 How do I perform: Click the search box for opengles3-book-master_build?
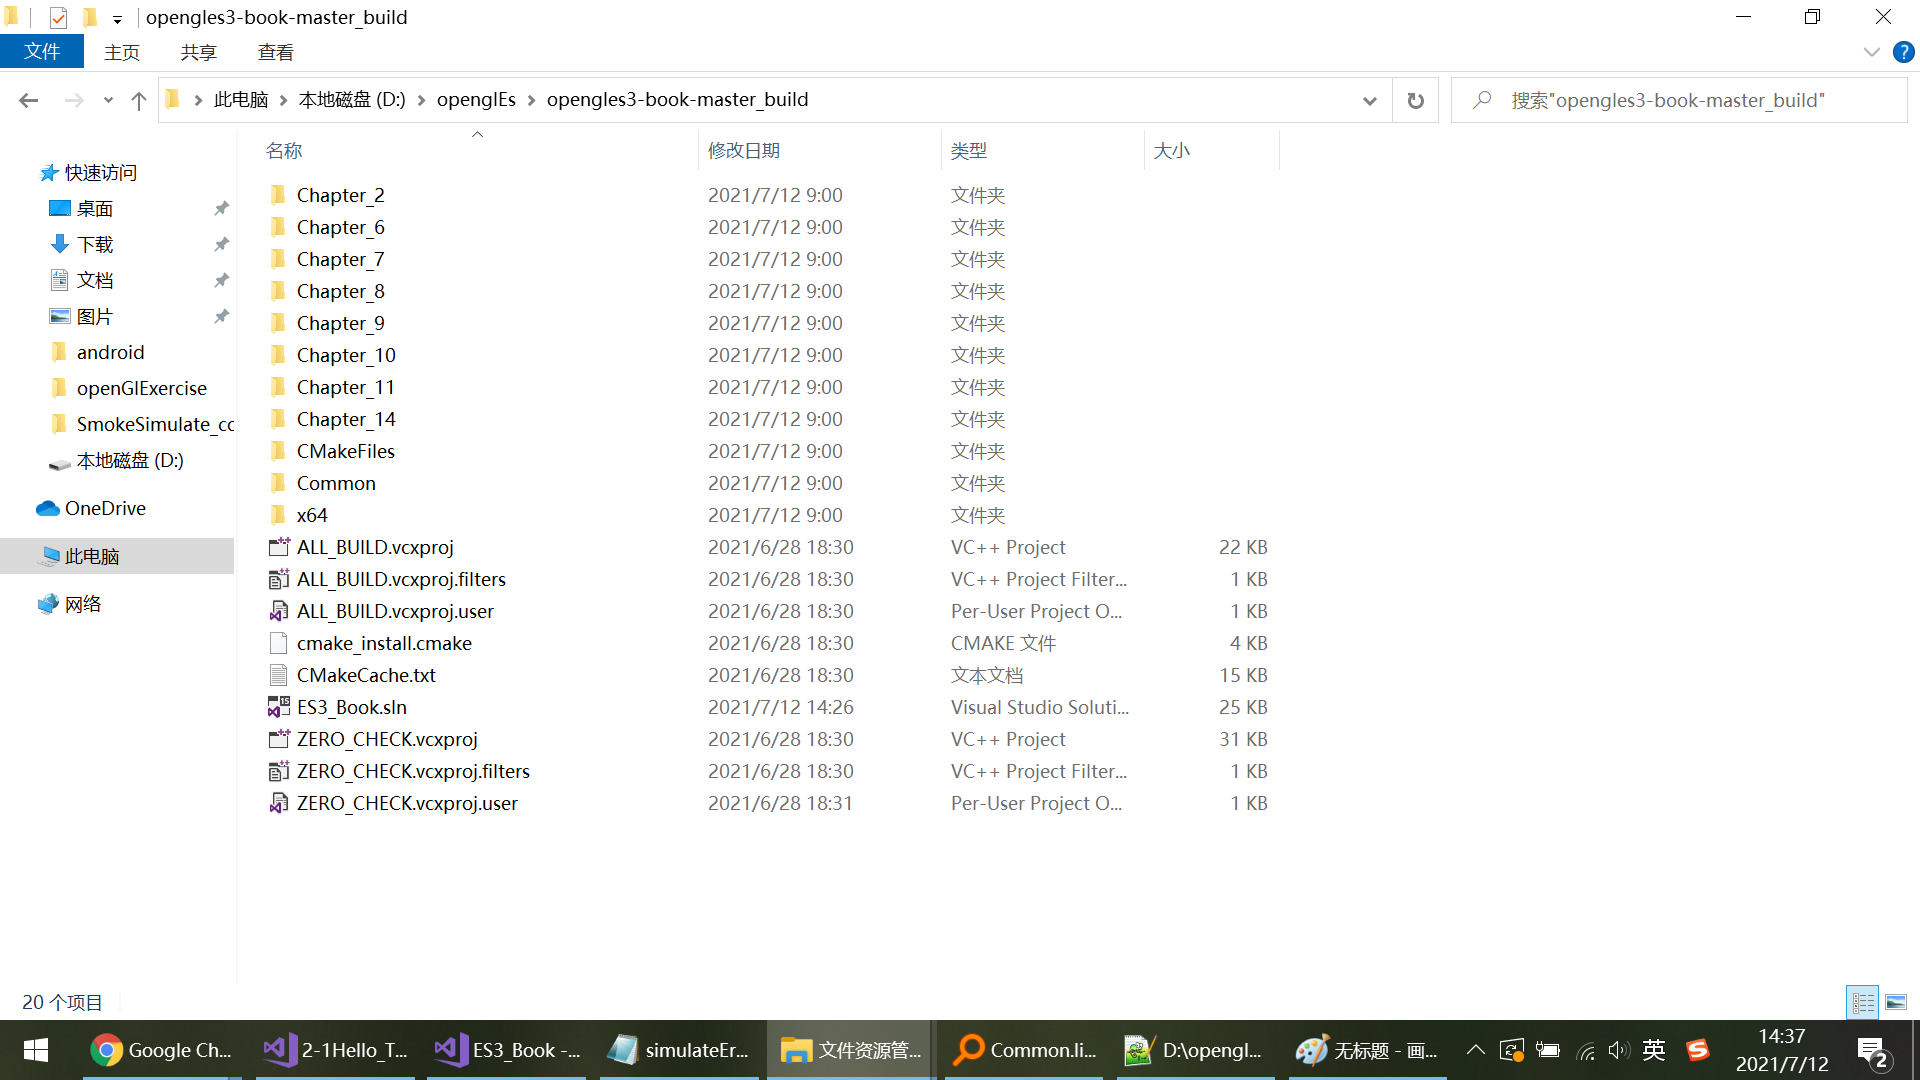[x=1680, y=100]
